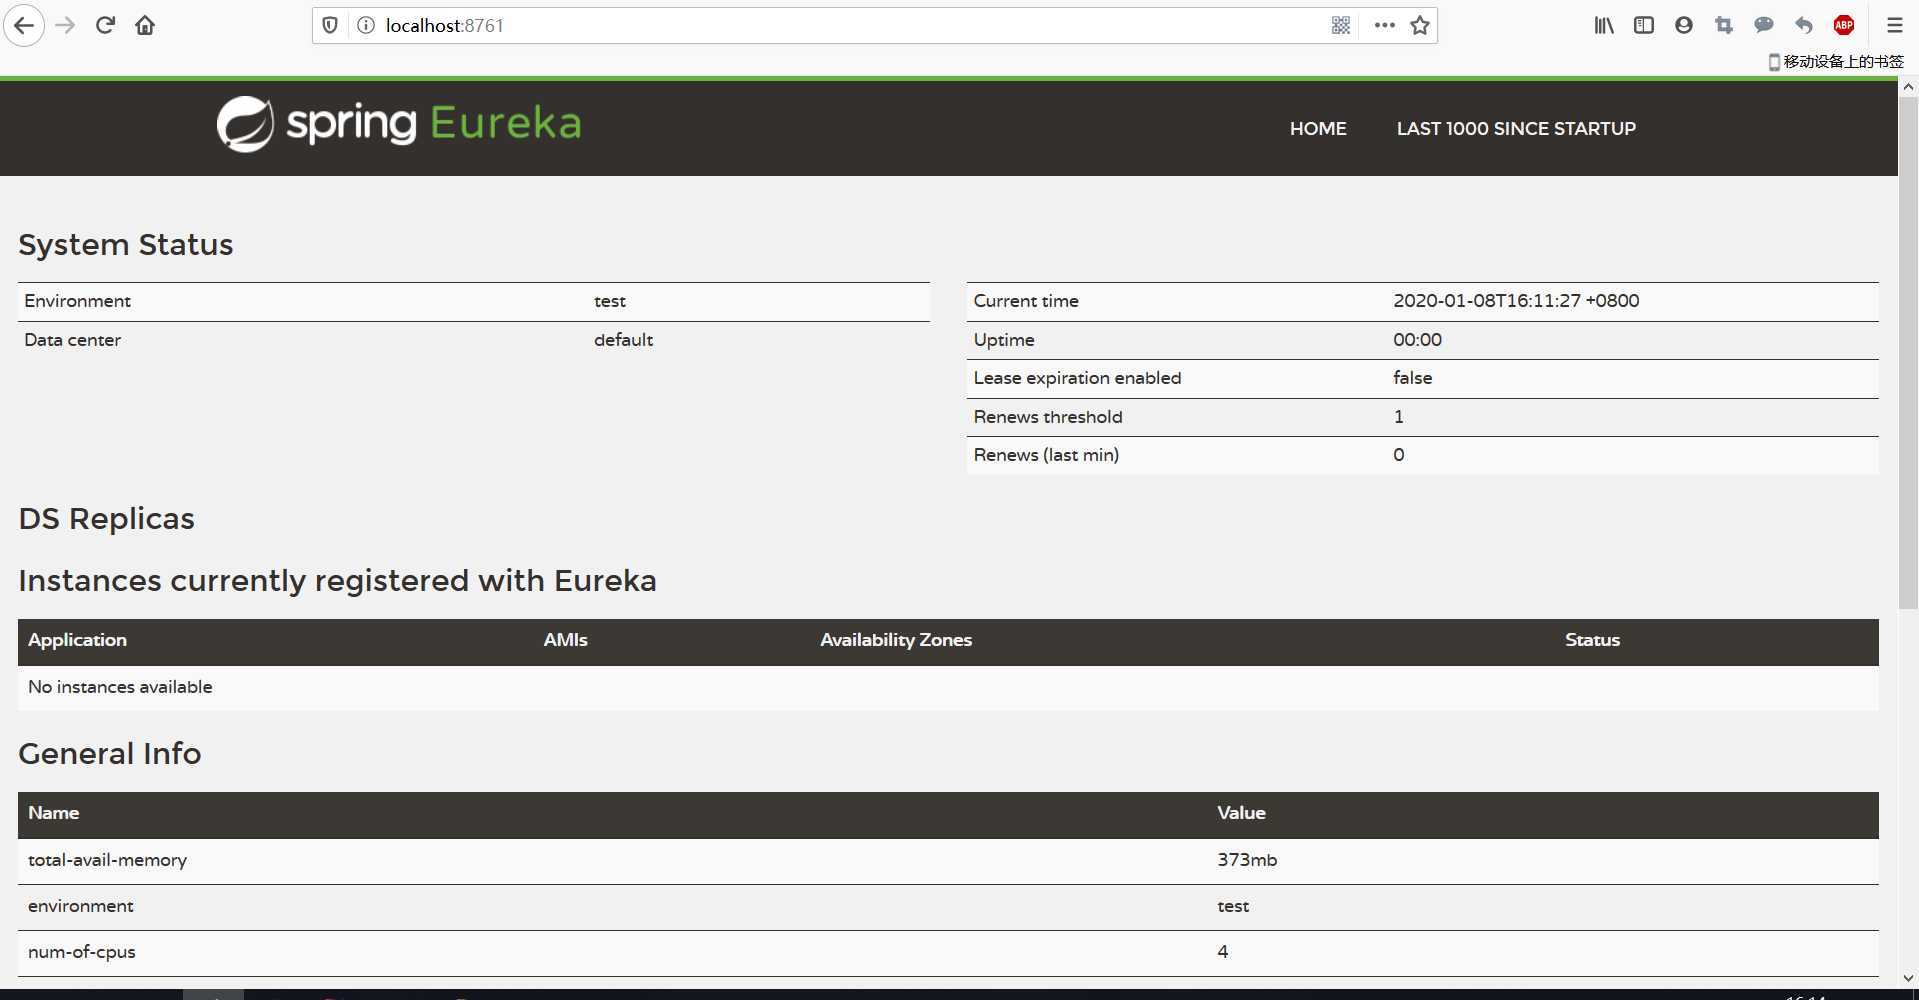
Task: Click the 'Value' column header
Action: click(x=1241, y=813)
